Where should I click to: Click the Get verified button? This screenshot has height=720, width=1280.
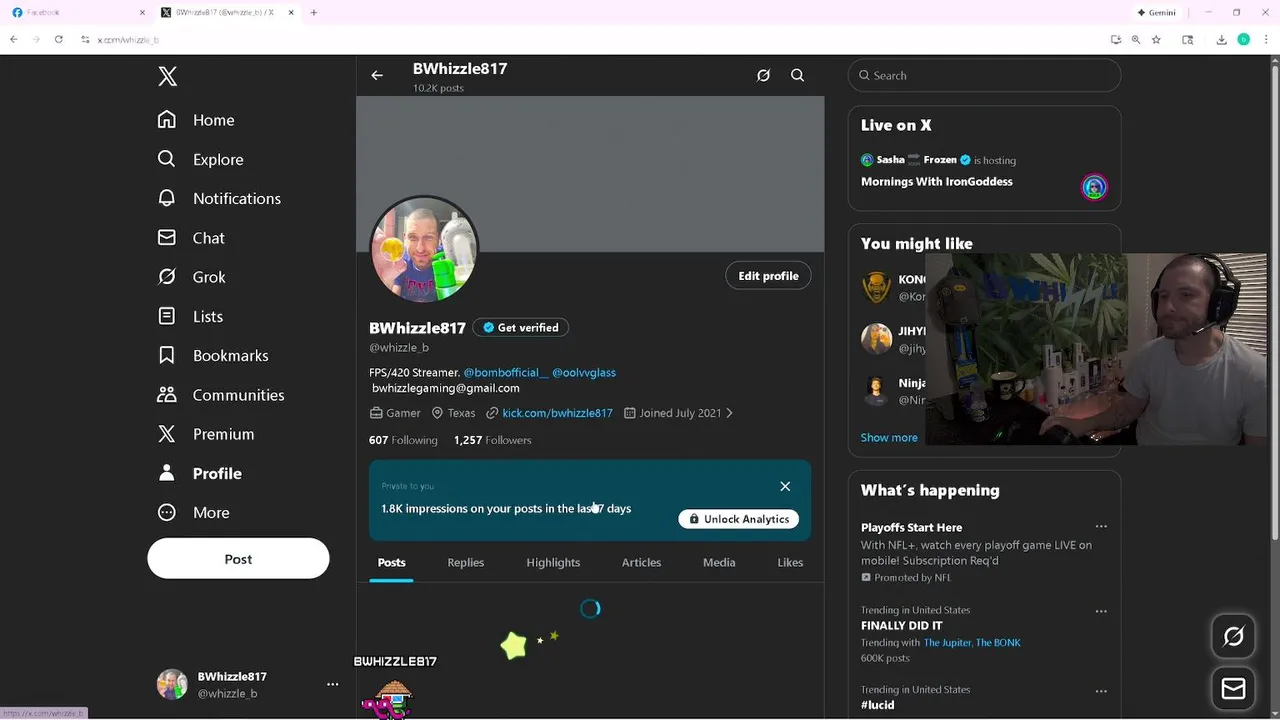pos(520,327)
